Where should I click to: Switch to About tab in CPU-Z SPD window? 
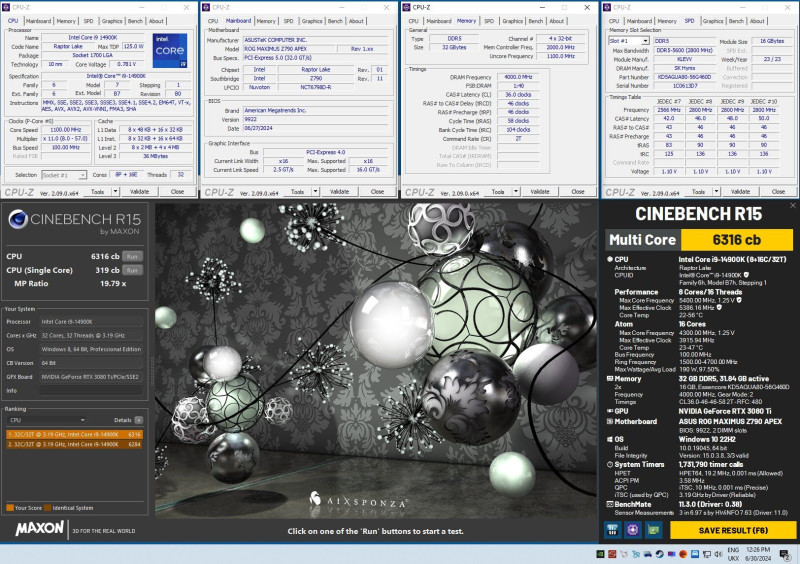pos(757,21)
